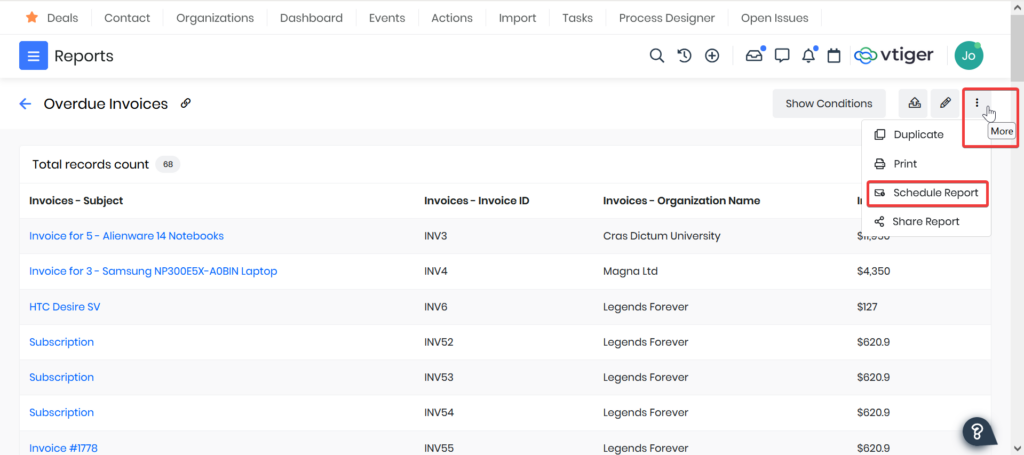Open the hamburger menu beside Reports
This screenshot has width=1024, height=455.
(x=33, y=56)
